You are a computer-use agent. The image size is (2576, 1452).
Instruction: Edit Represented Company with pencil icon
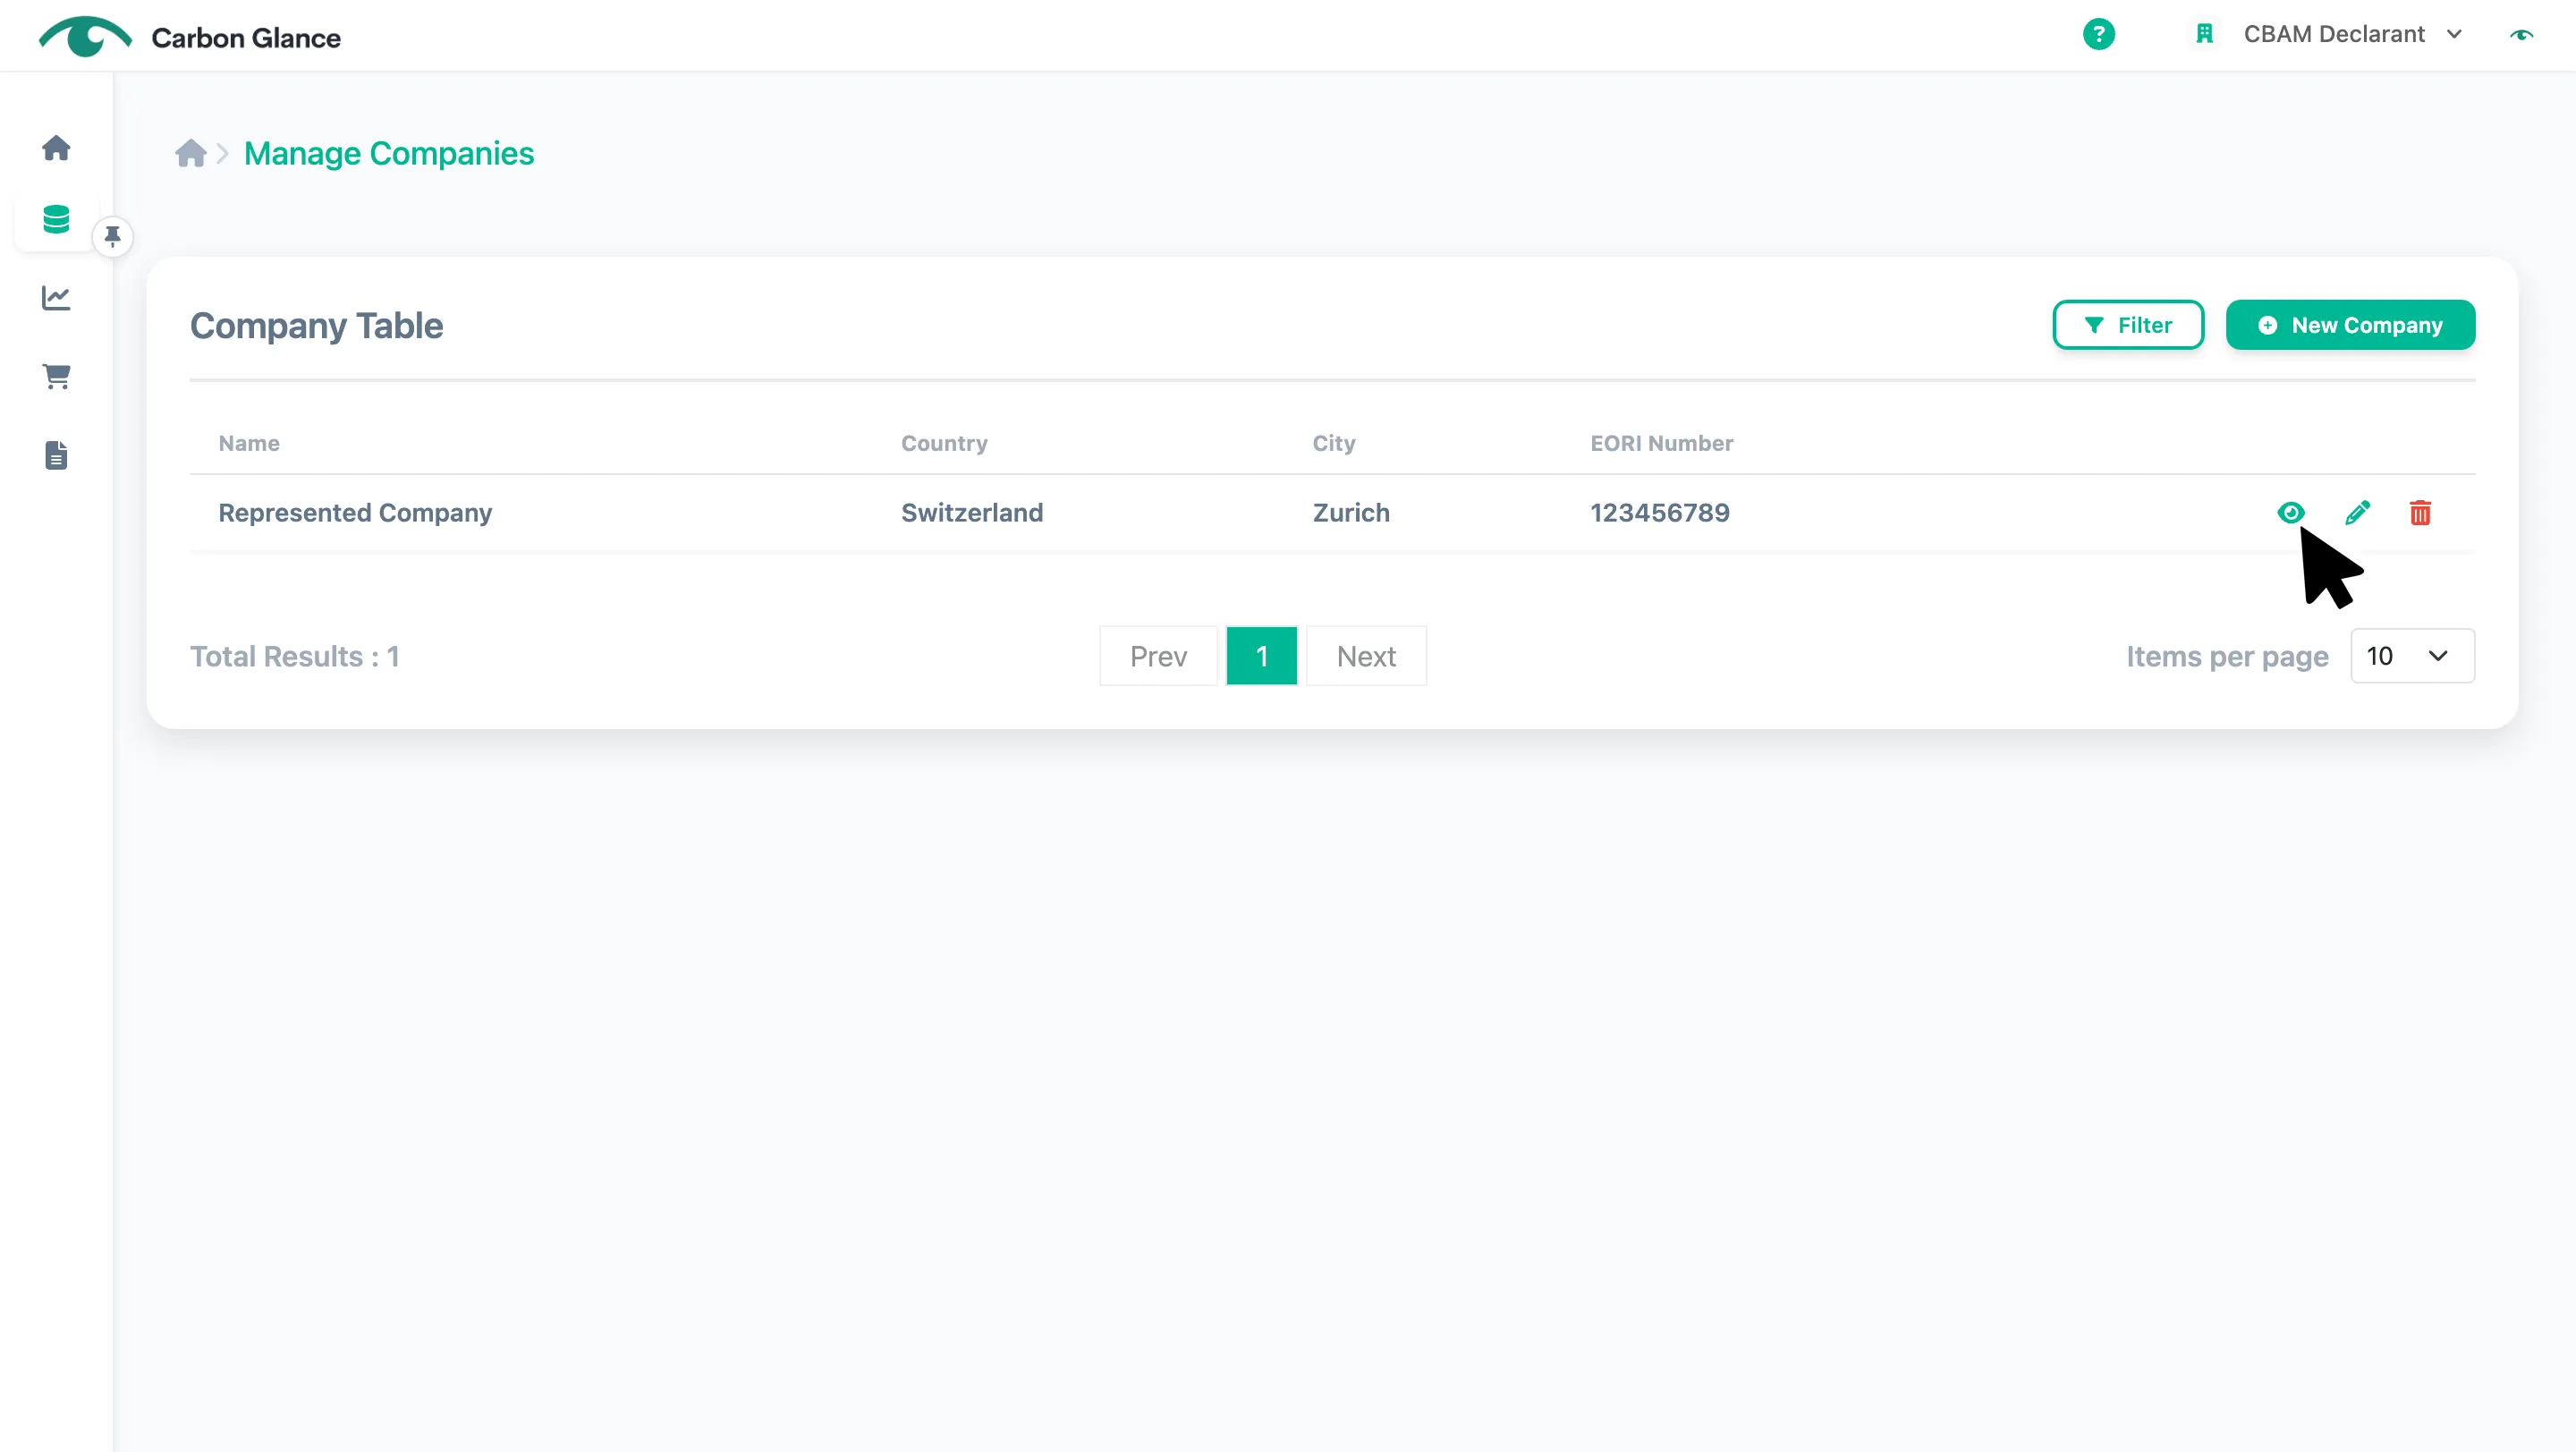(x=2357, y=513)
